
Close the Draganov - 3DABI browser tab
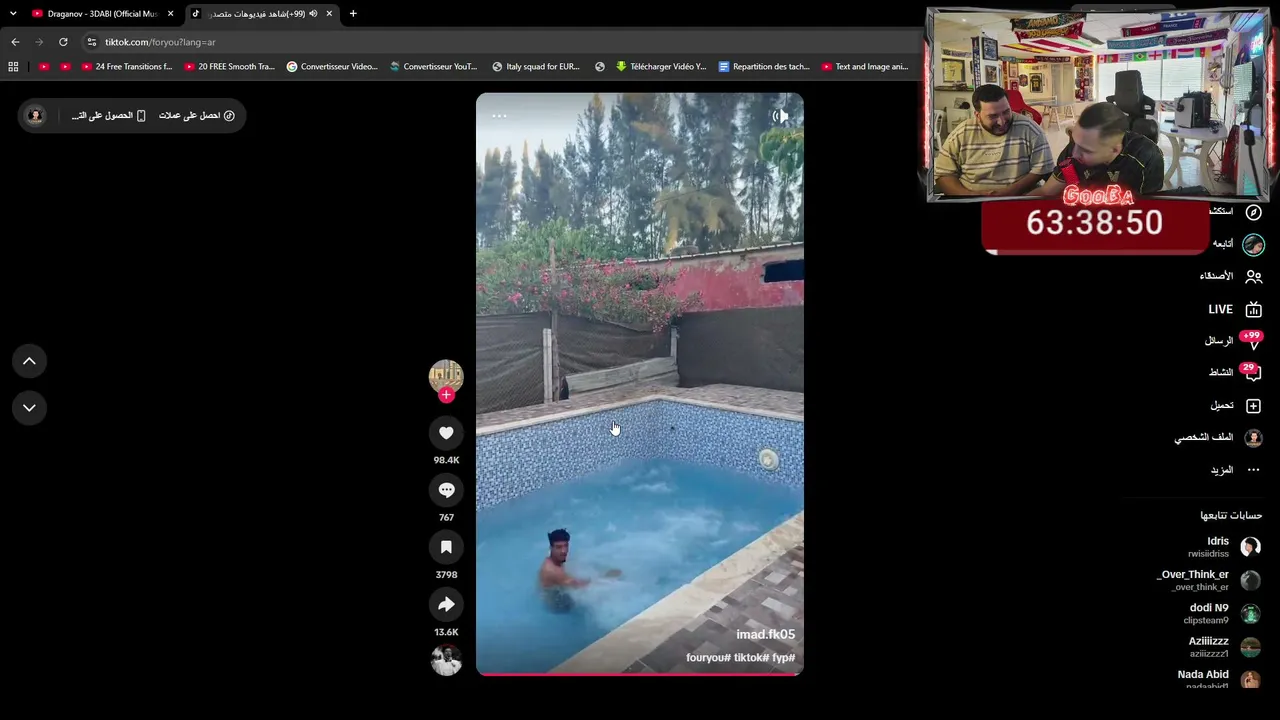(170, 14)
